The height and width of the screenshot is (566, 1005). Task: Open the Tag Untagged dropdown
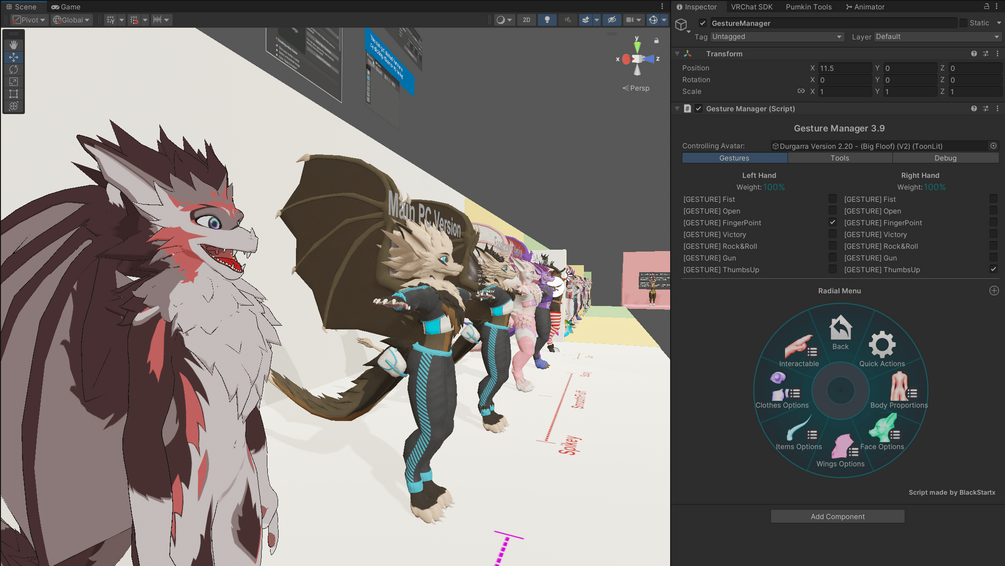[777, 37]
